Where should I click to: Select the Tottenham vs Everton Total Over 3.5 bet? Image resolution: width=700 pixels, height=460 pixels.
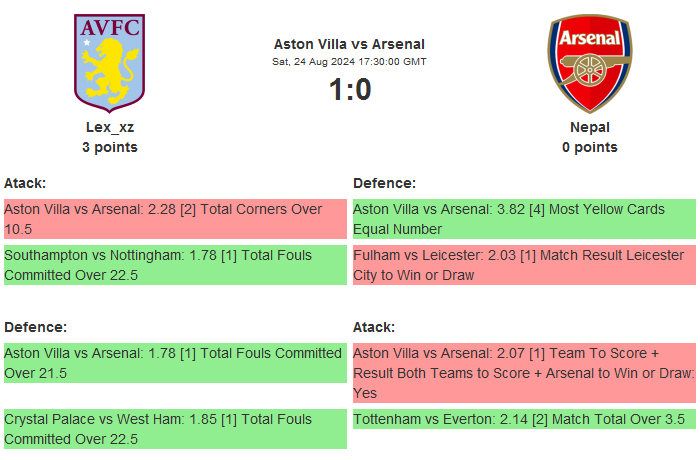pyautogui.click(x=524, y=419)
